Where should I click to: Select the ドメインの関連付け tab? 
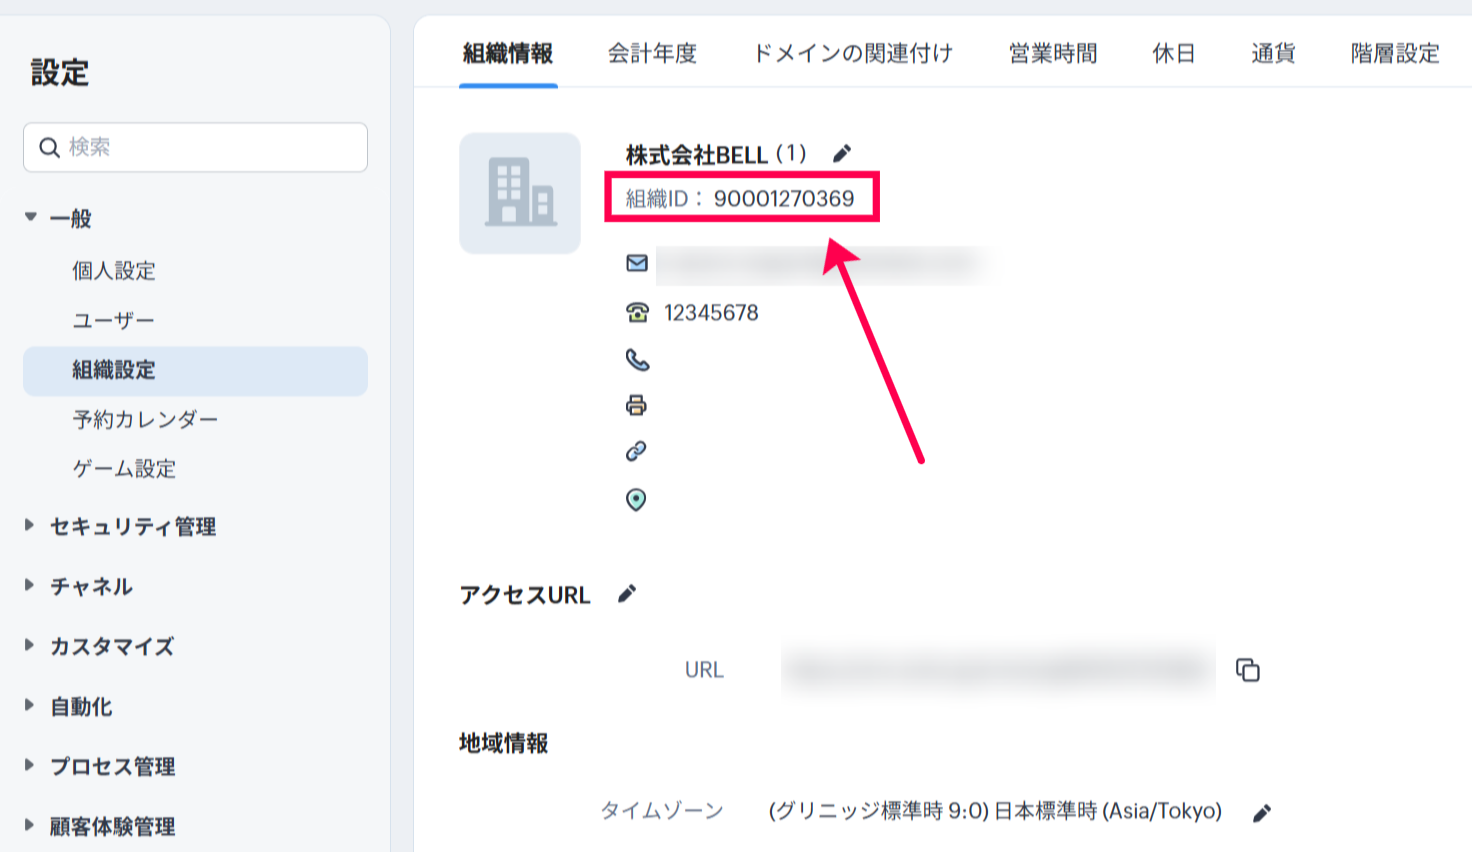click(x=852, y=53)
